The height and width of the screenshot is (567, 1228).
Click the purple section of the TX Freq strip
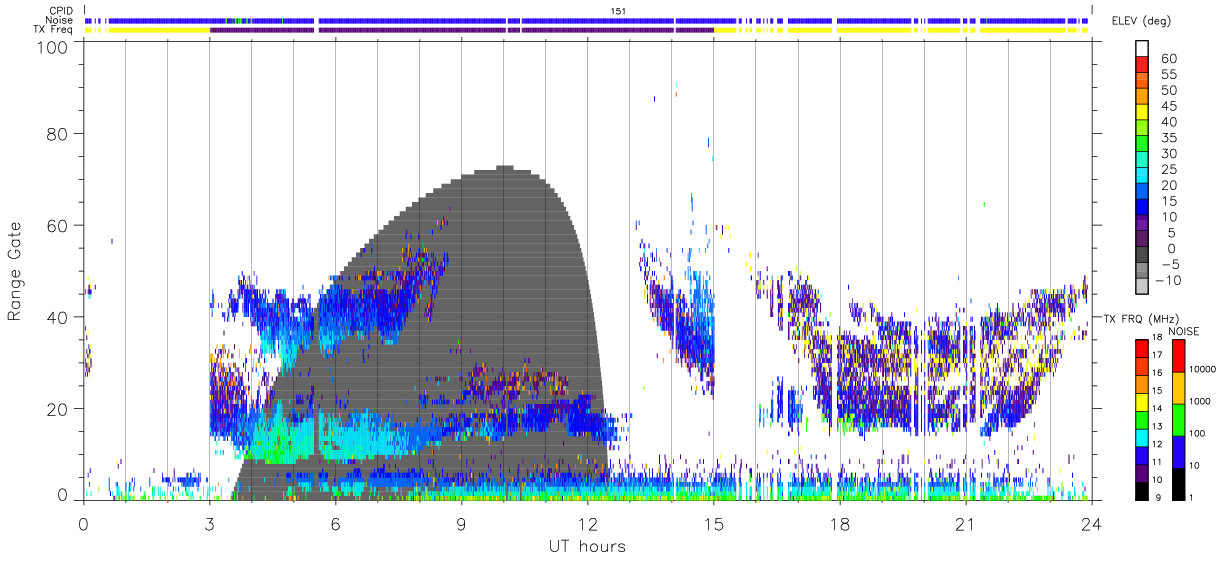(x=461, y=30)
